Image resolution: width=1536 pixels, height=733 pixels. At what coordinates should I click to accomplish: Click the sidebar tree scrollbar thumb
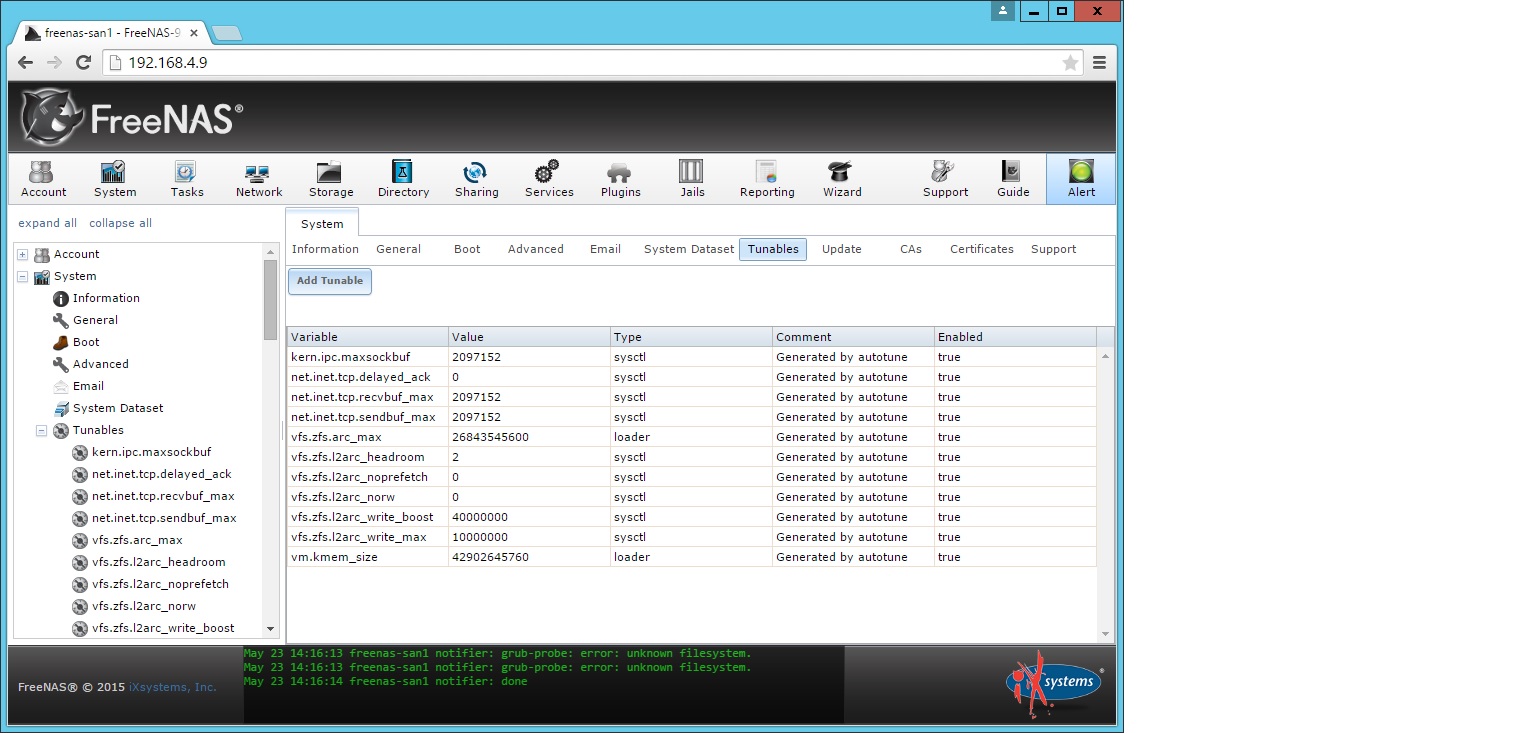(270, 299)
